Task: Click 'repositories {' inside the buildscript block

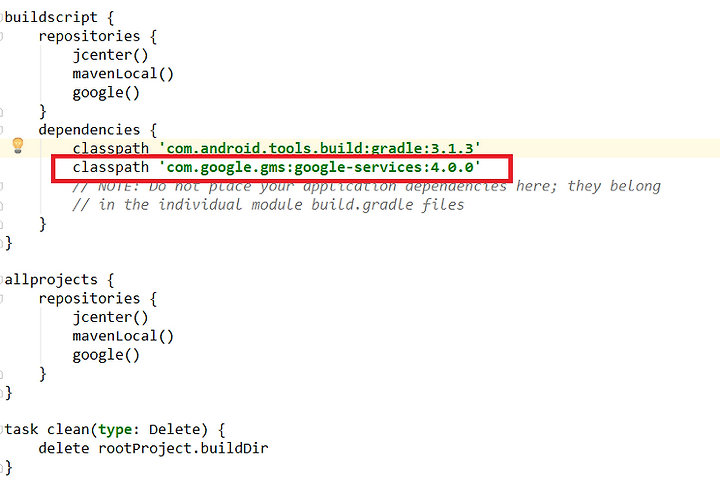Action: (x=98, y=36)
